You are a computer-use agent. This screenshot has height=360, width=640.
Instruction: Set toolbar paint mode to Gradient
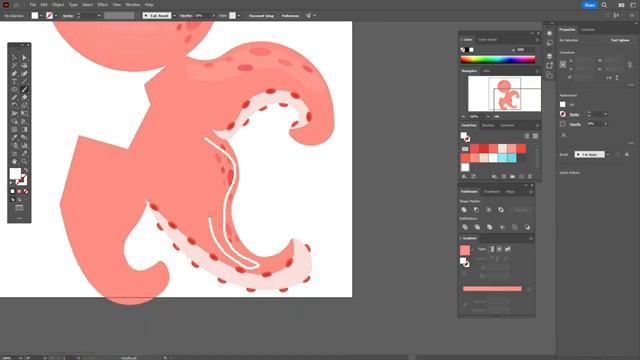tap(19, 191)
